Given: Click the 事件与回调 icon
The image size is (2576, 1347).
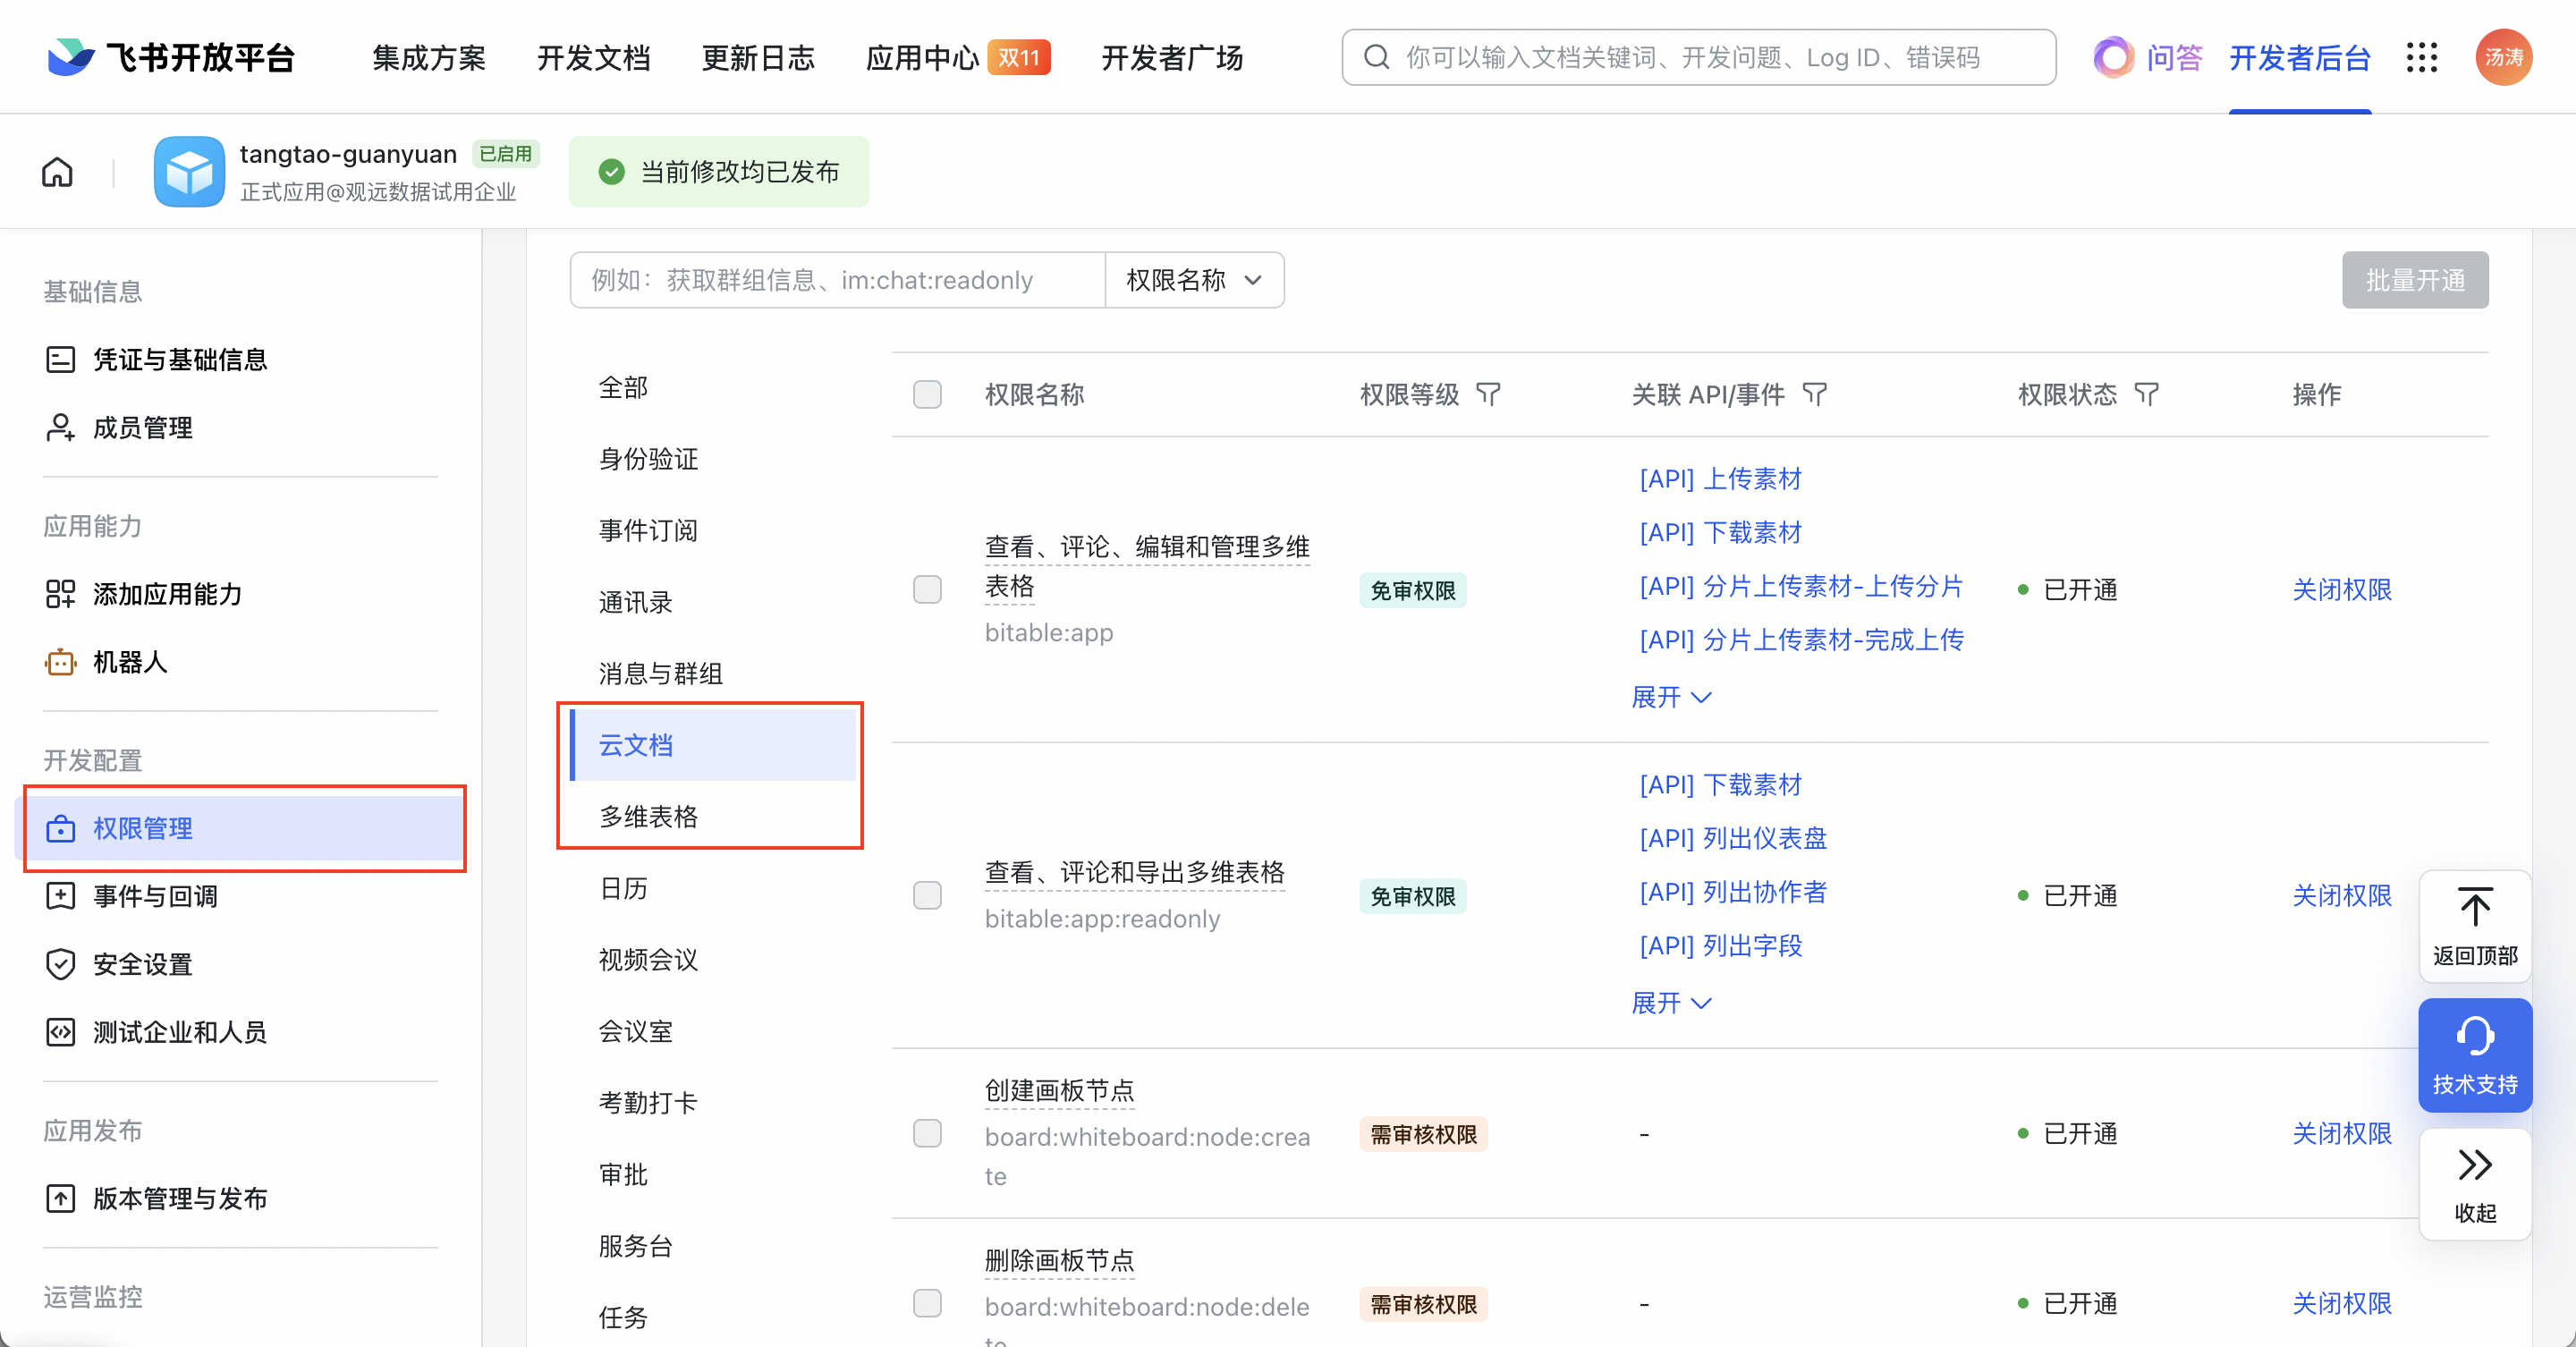Looking at the screenshot, I should 60,896.
